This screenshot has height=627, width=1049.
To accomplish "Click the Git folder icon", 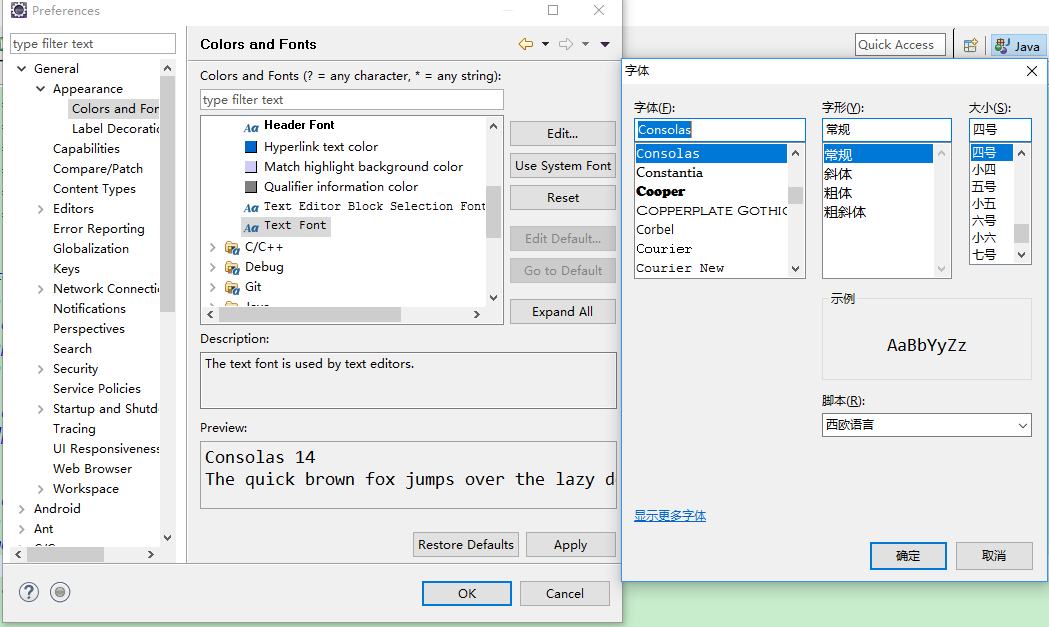I will pos(232,288).
